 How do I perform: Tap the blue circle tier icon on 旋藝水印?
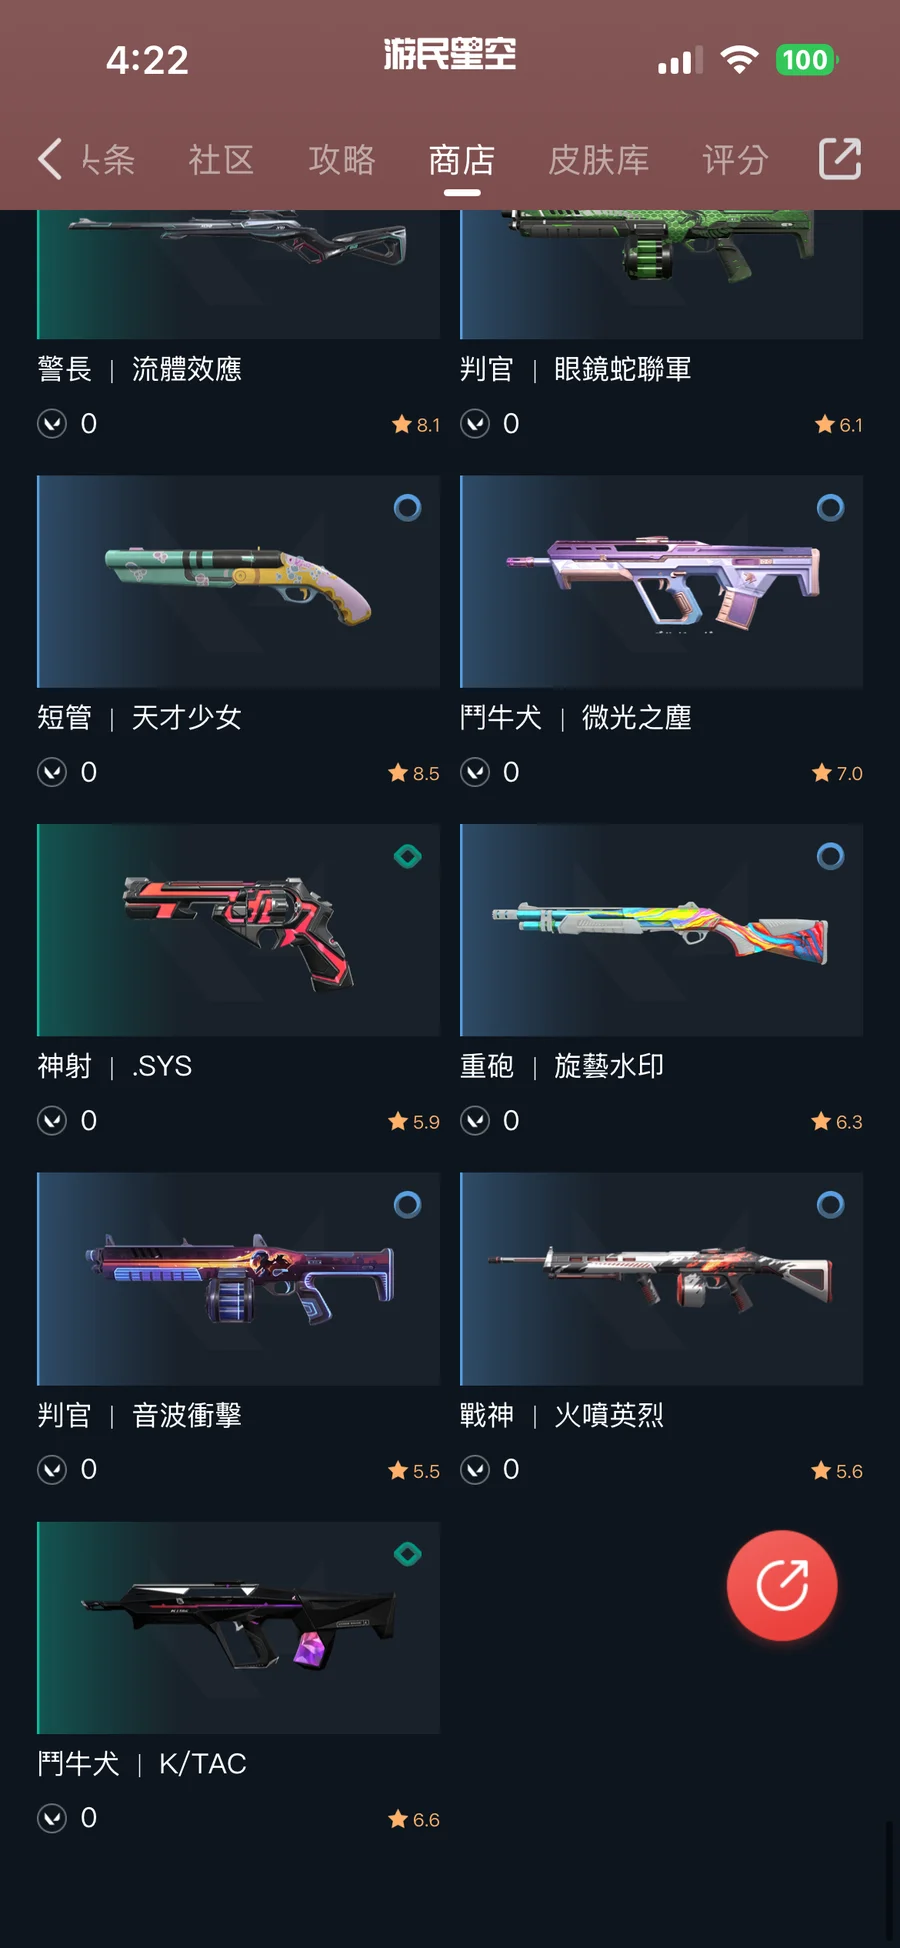[x=830, y=856]
